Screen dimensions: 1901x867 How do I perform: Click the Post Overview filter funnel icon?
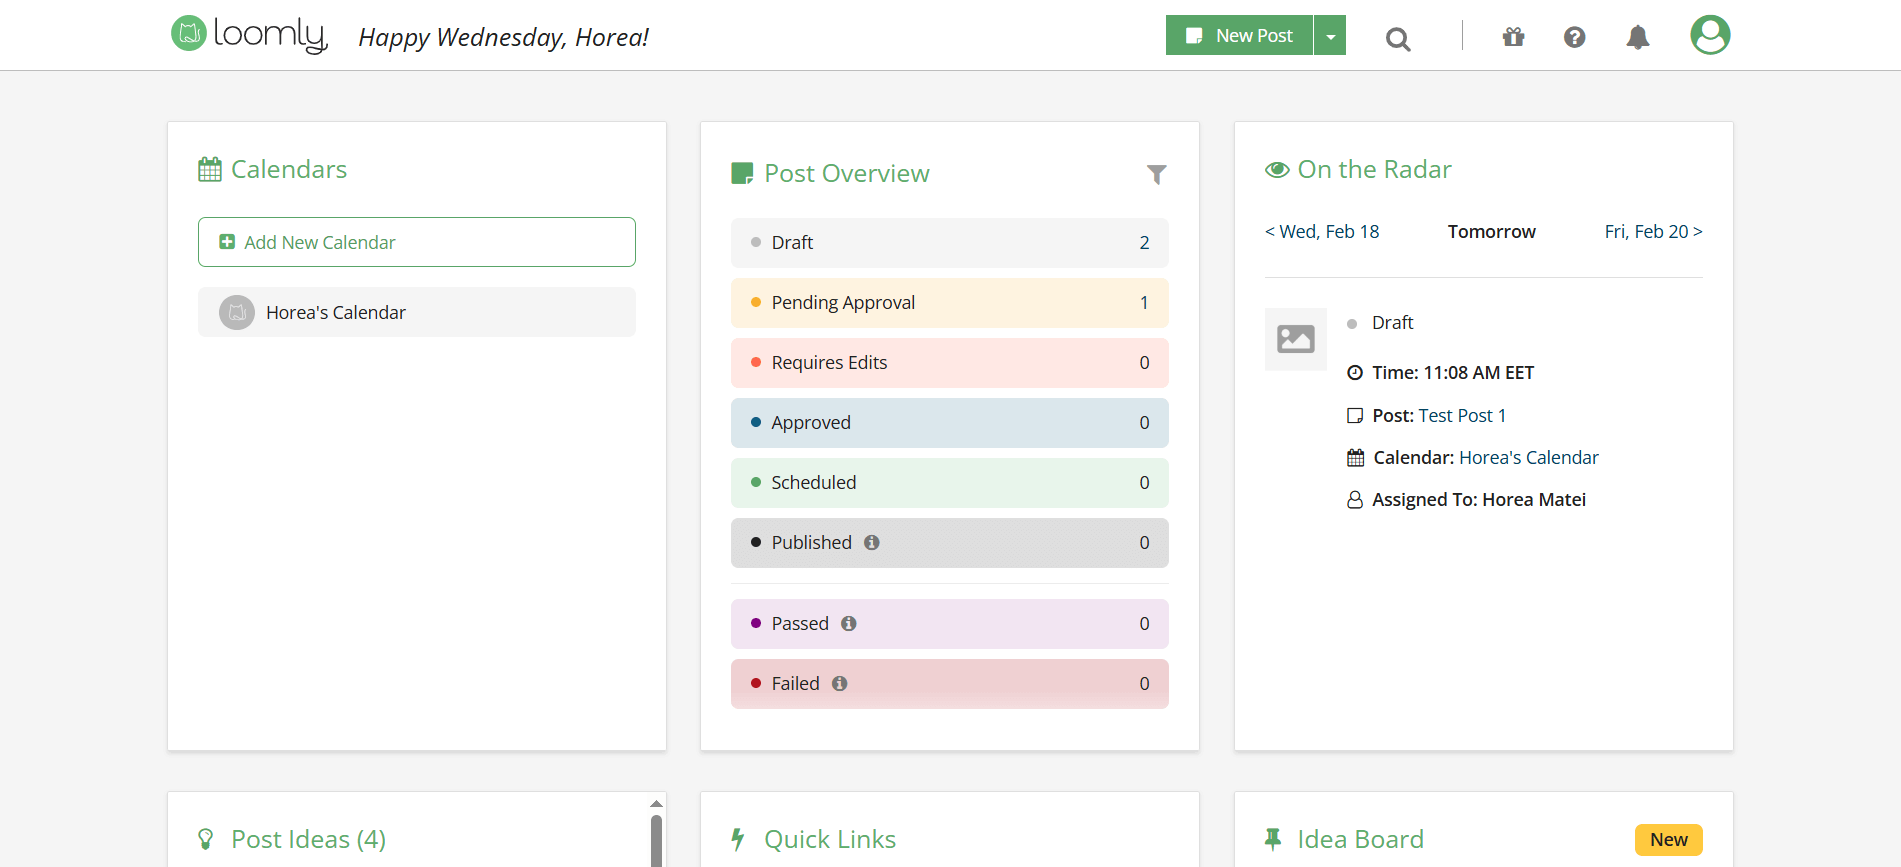click(1157, 174)
